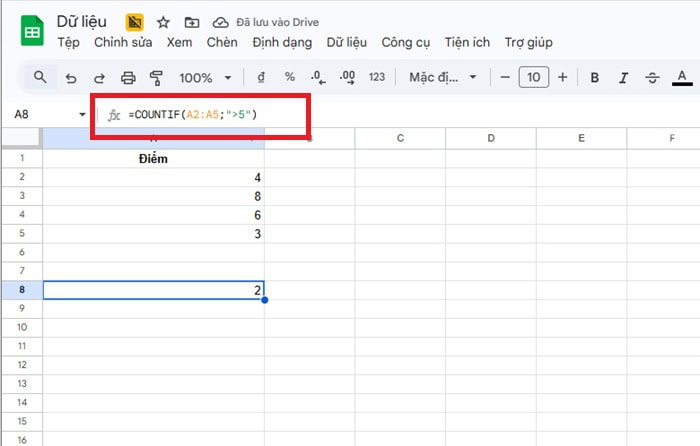
Task: Click the Google Sheets home icon
Action: point(30,31)
